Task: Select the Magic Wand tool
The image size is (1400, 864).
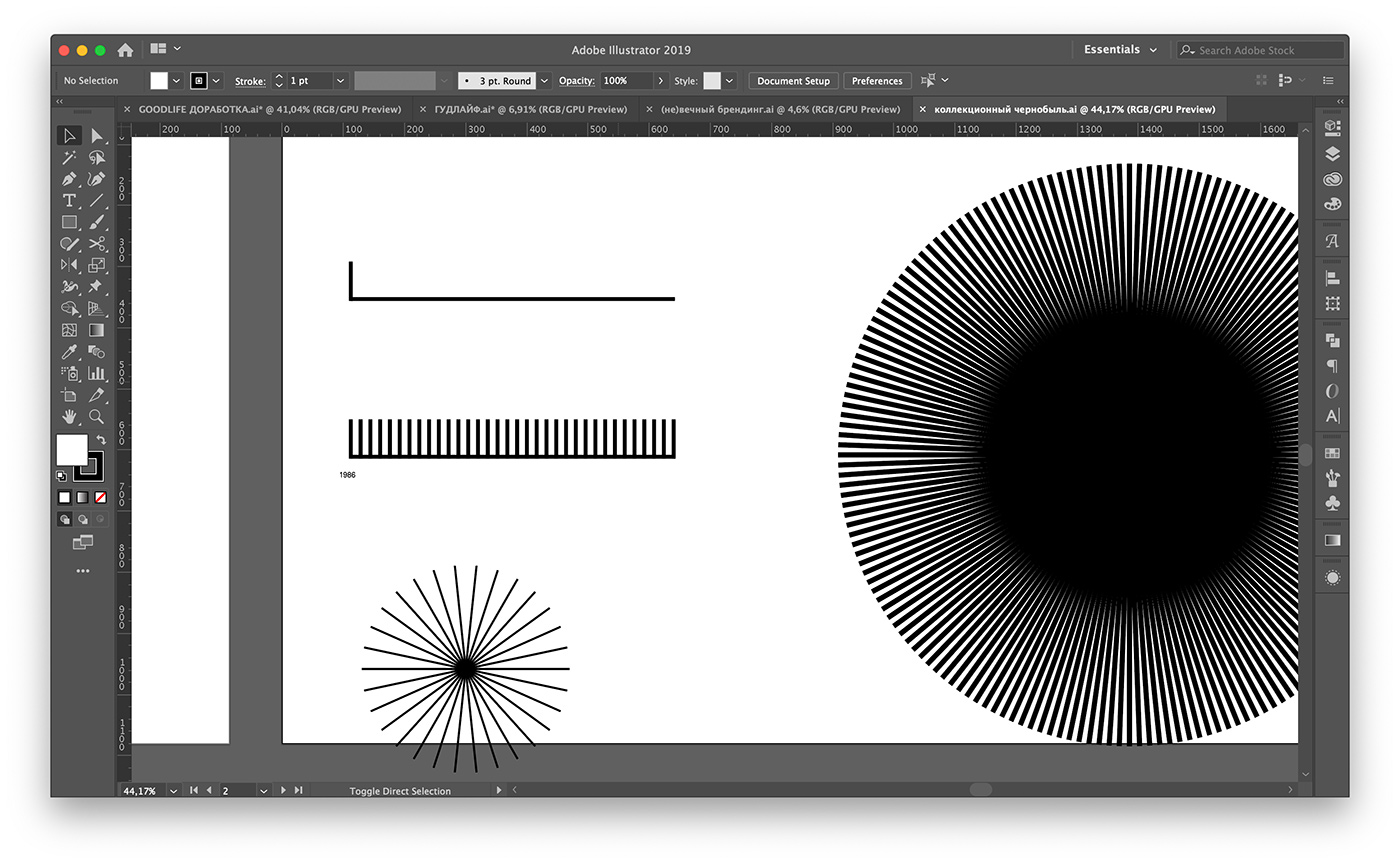Action: coord(69,157)
